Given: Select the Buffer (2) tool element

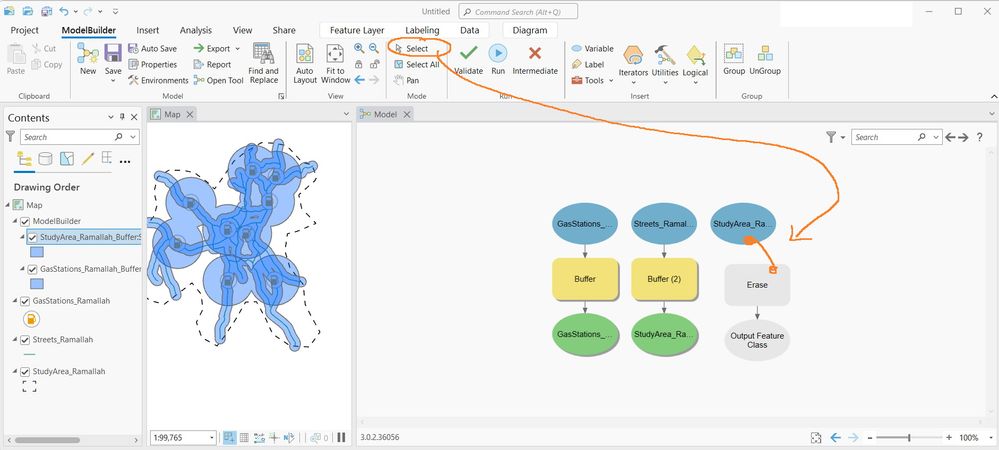Looking at the screenshot, I should coord(665,279).
